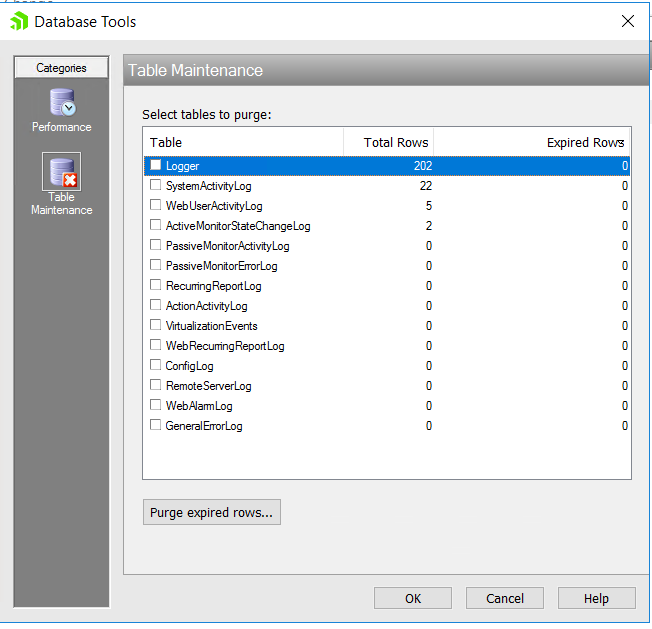The image size is (652, 629).
Task: Select the PassiveMonitorErrorLog row text
Action: (x=222, y=266)
